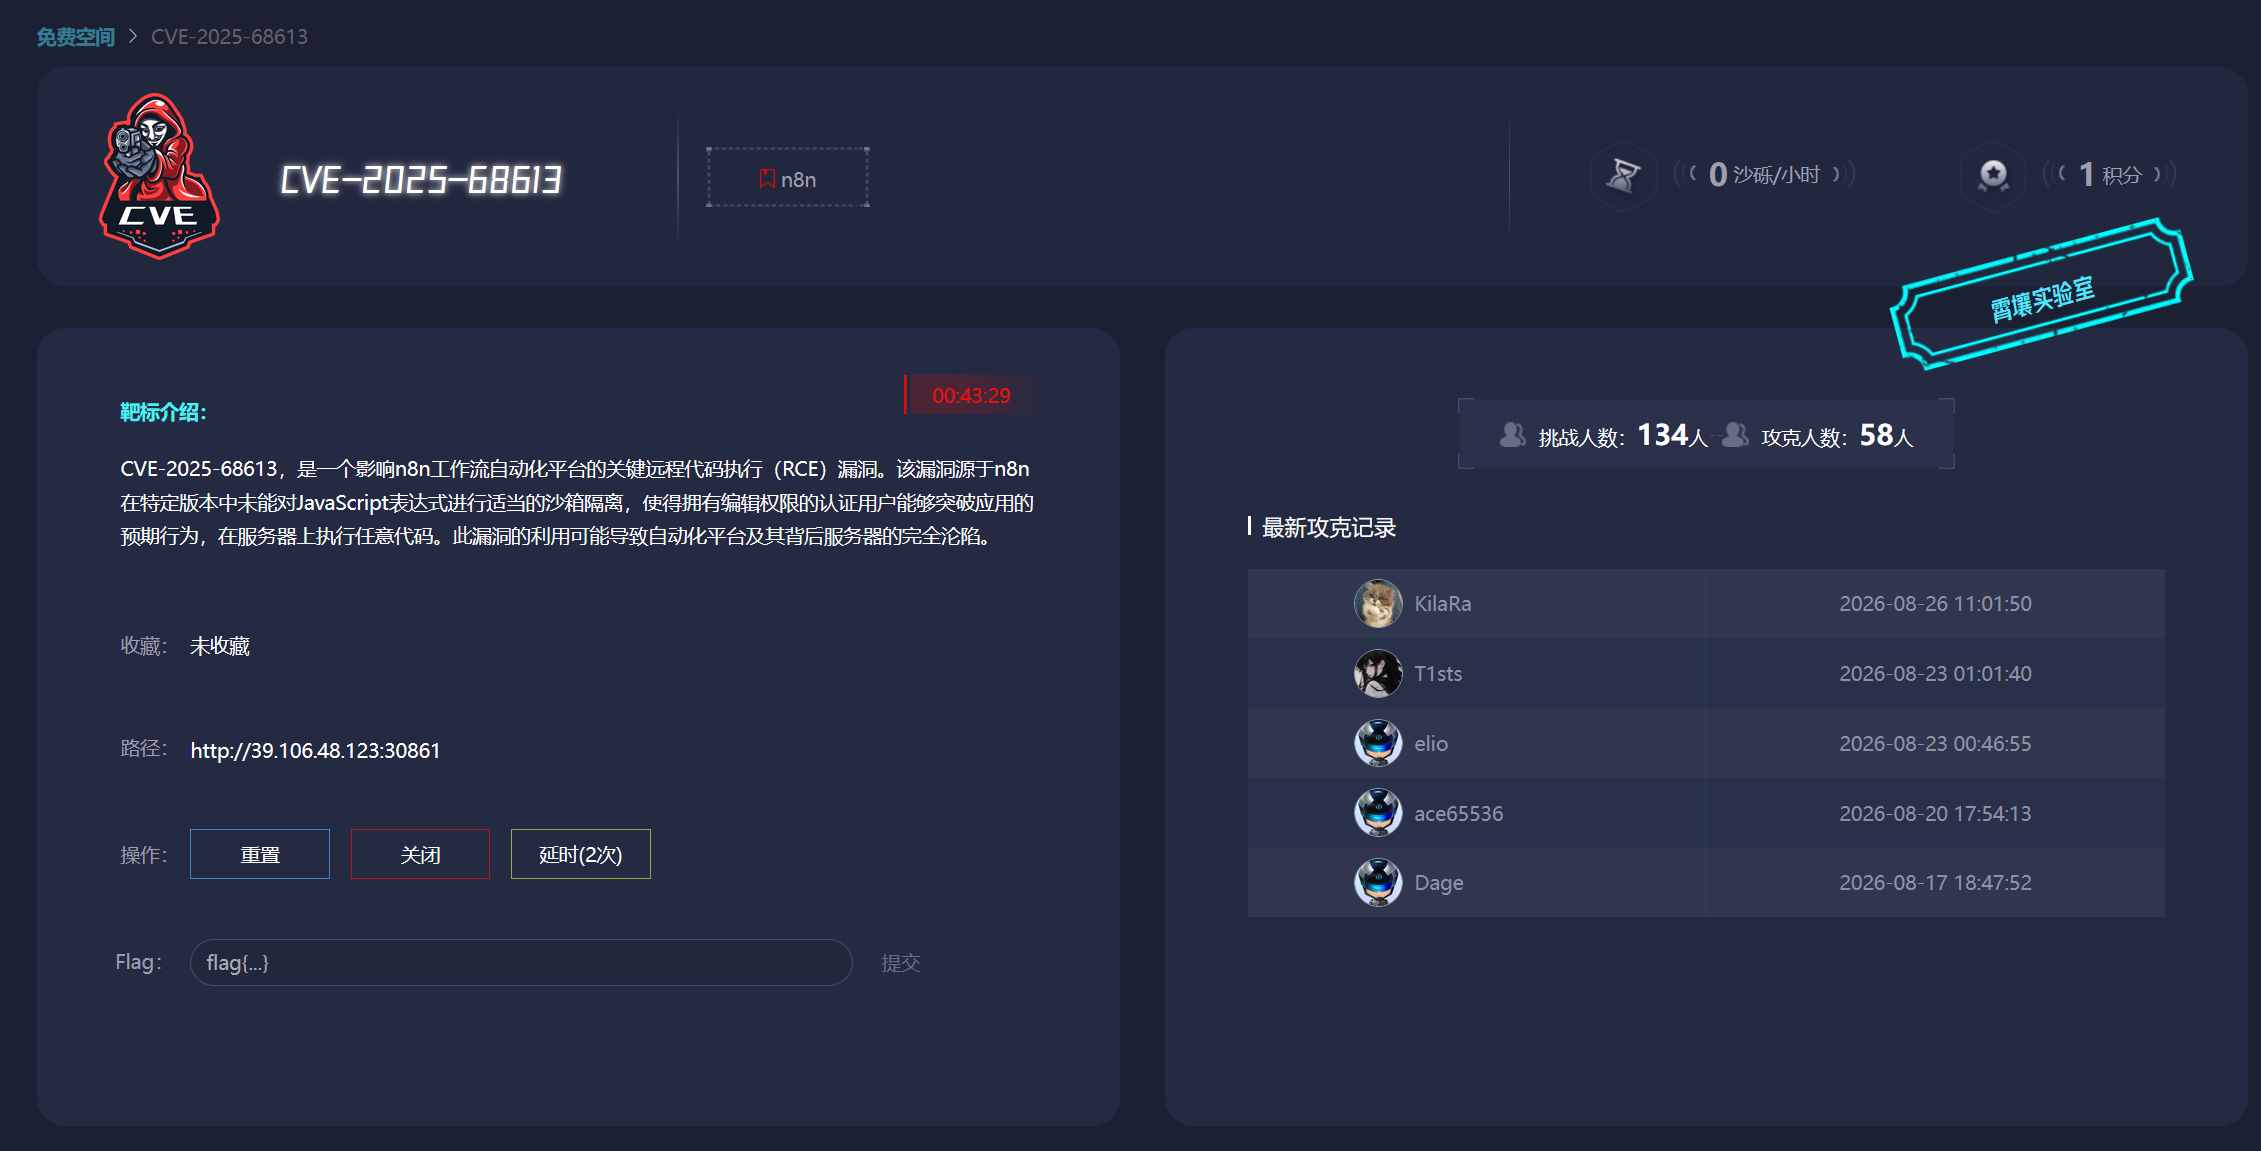Focus the Flag input field

pyautogui.click(x=521, y=963)
